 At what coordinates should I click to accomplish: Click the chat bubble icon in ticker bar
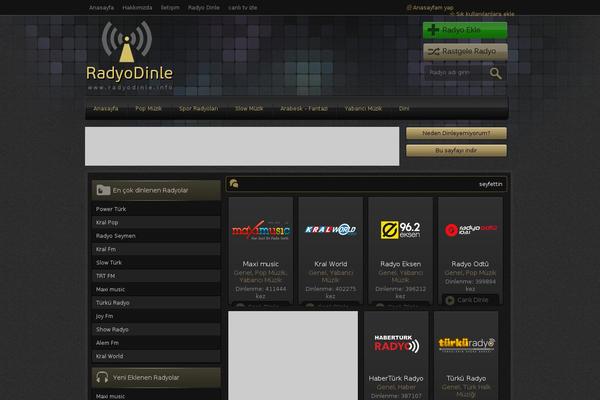pos(234,184)
